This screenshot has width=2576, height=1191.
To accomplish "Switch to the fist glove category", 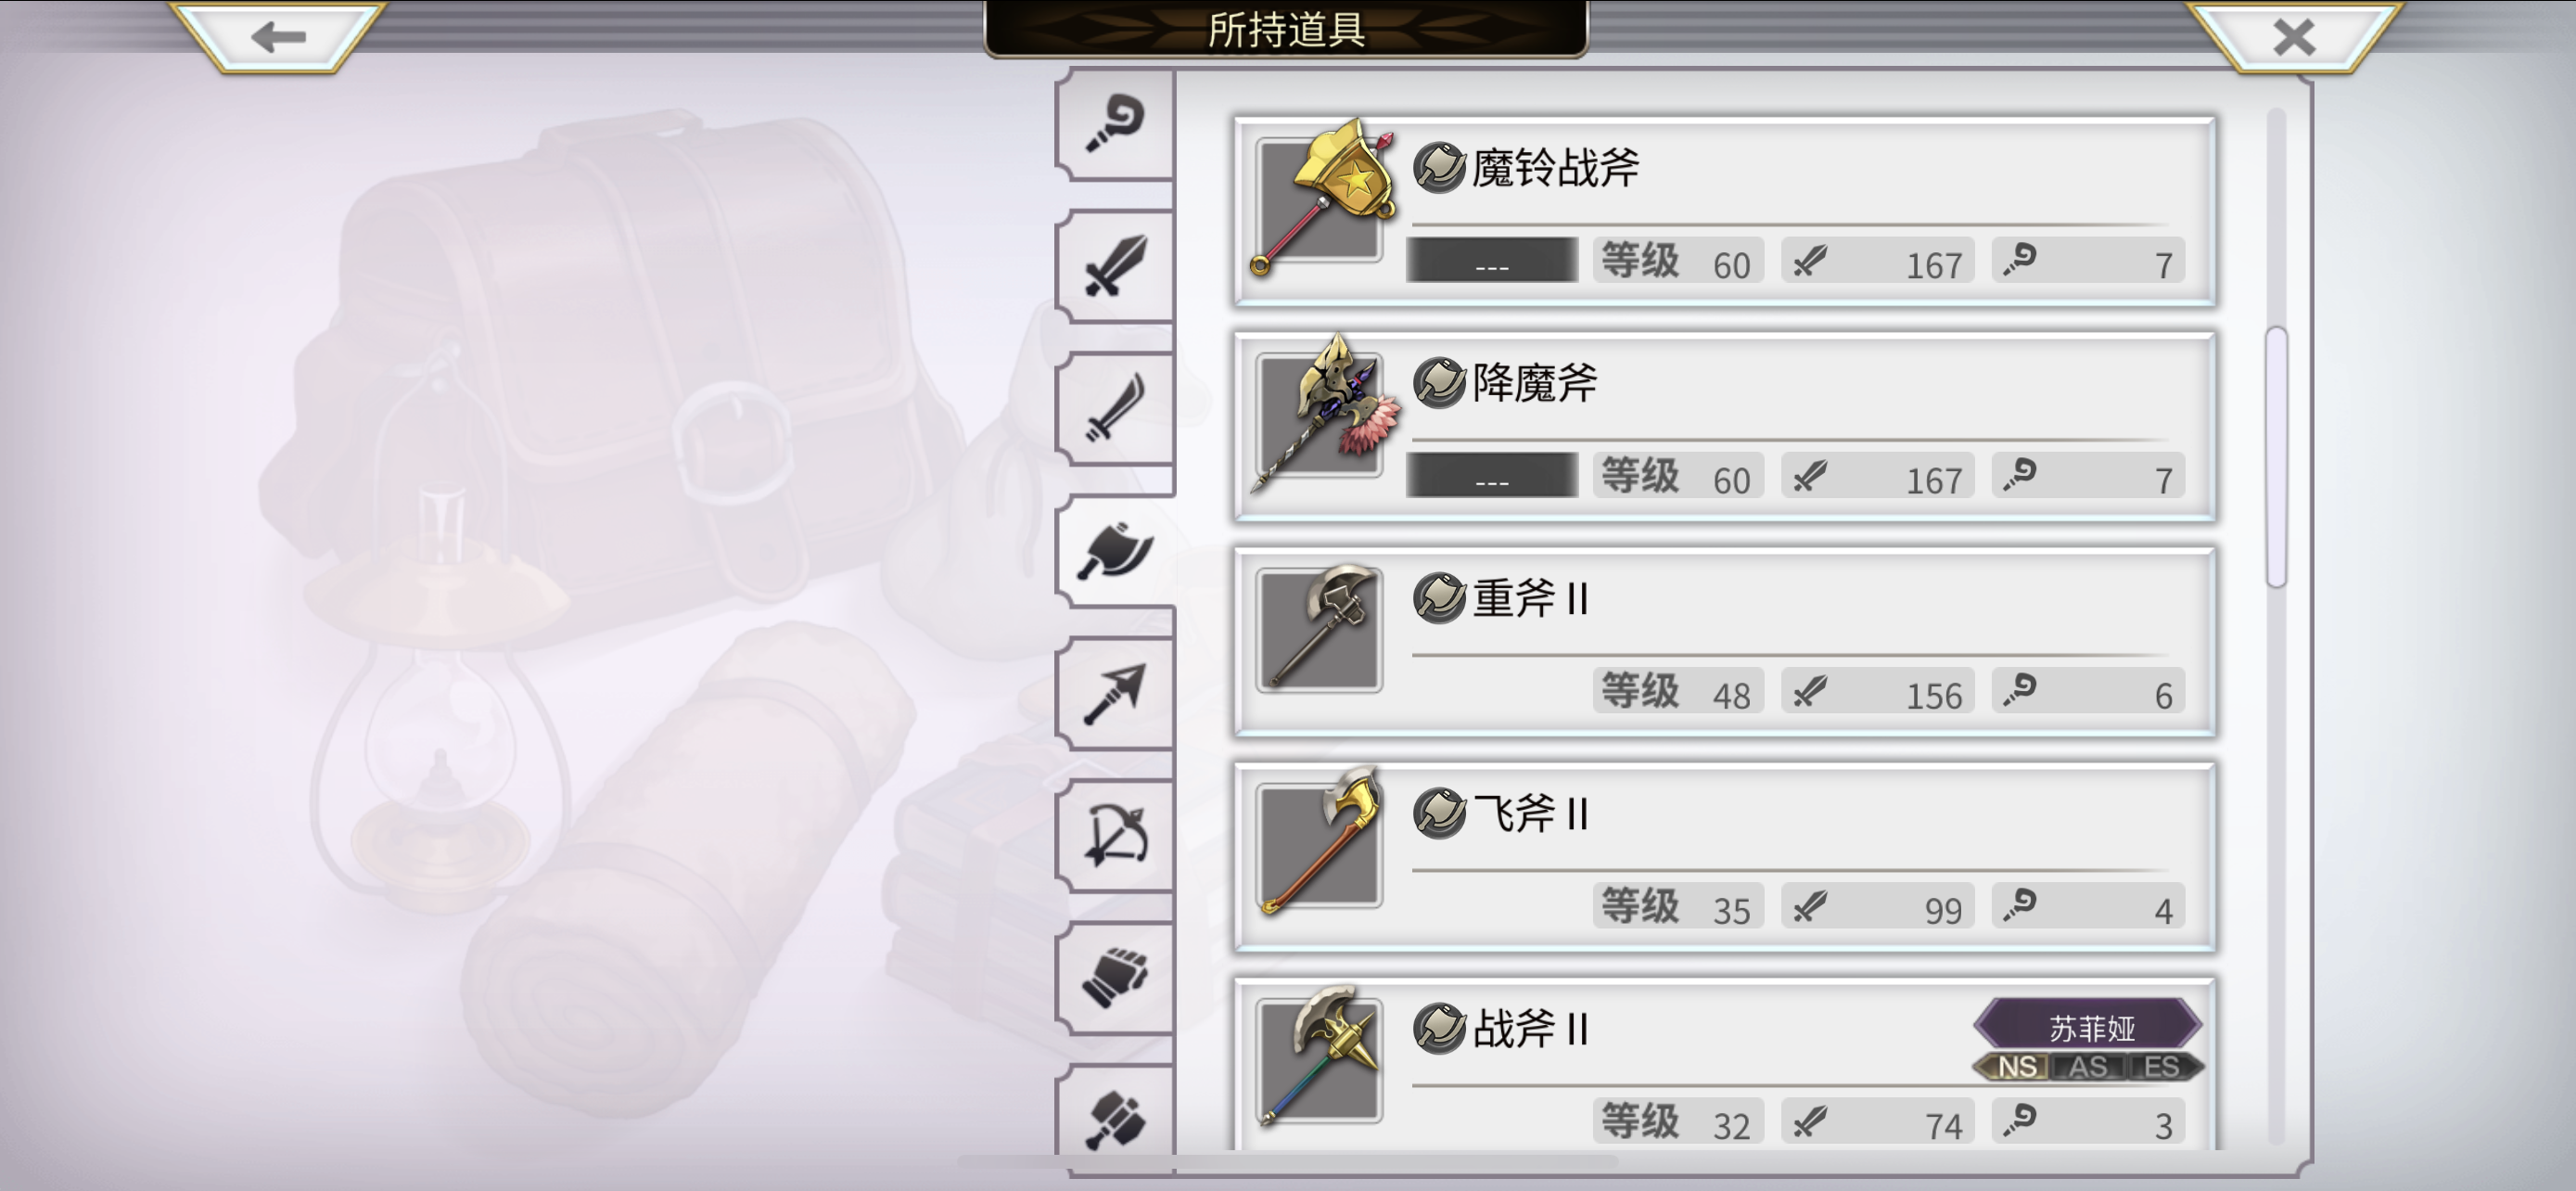I will (1115, 977).
